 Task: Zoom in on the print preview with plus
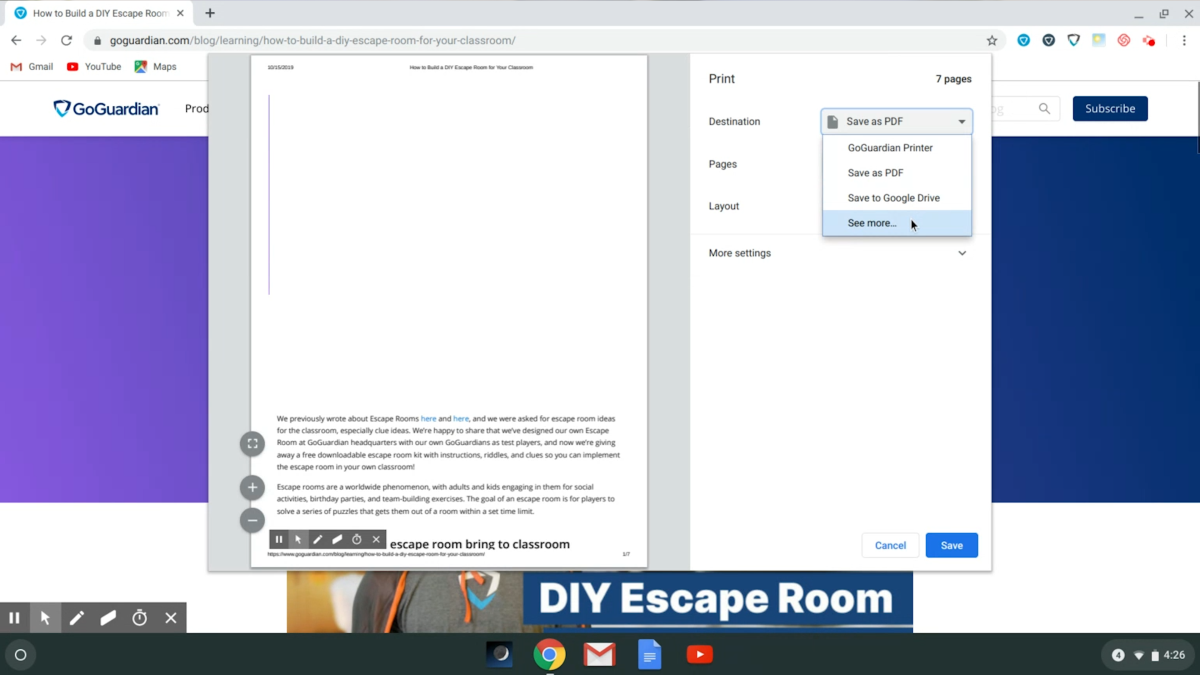click(x=252, y=487)
